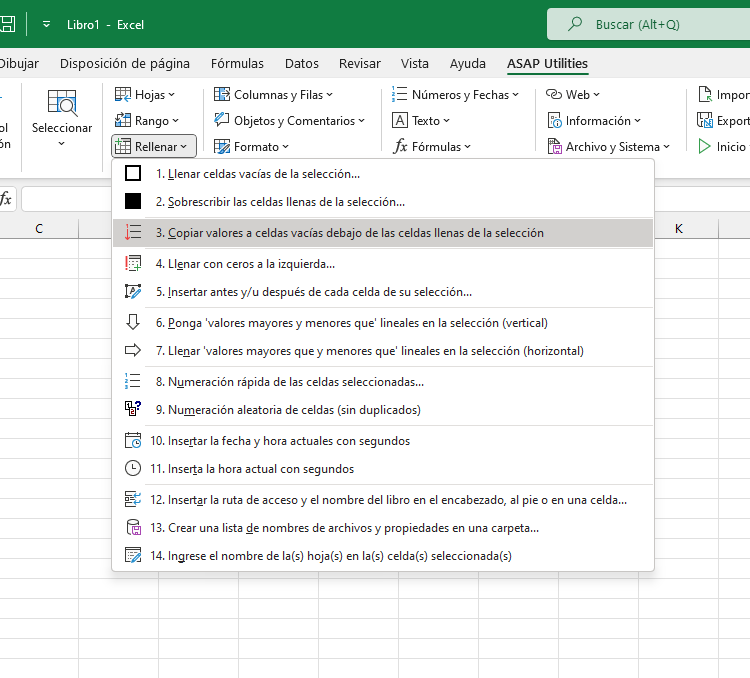Choose Numeración aleatoria de celdas (sin duplicados)
The image size is (750, 678).
point(383,410)
